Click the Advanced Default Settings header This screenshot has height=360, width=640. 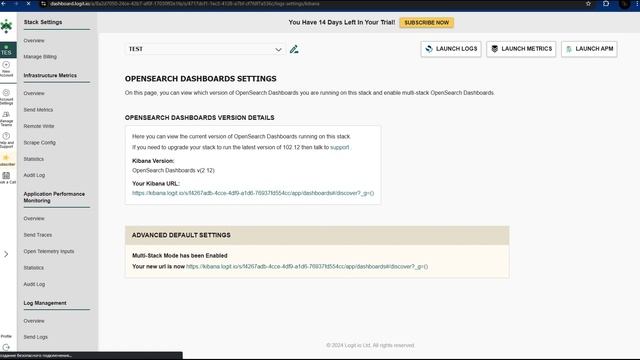[317, 236]
